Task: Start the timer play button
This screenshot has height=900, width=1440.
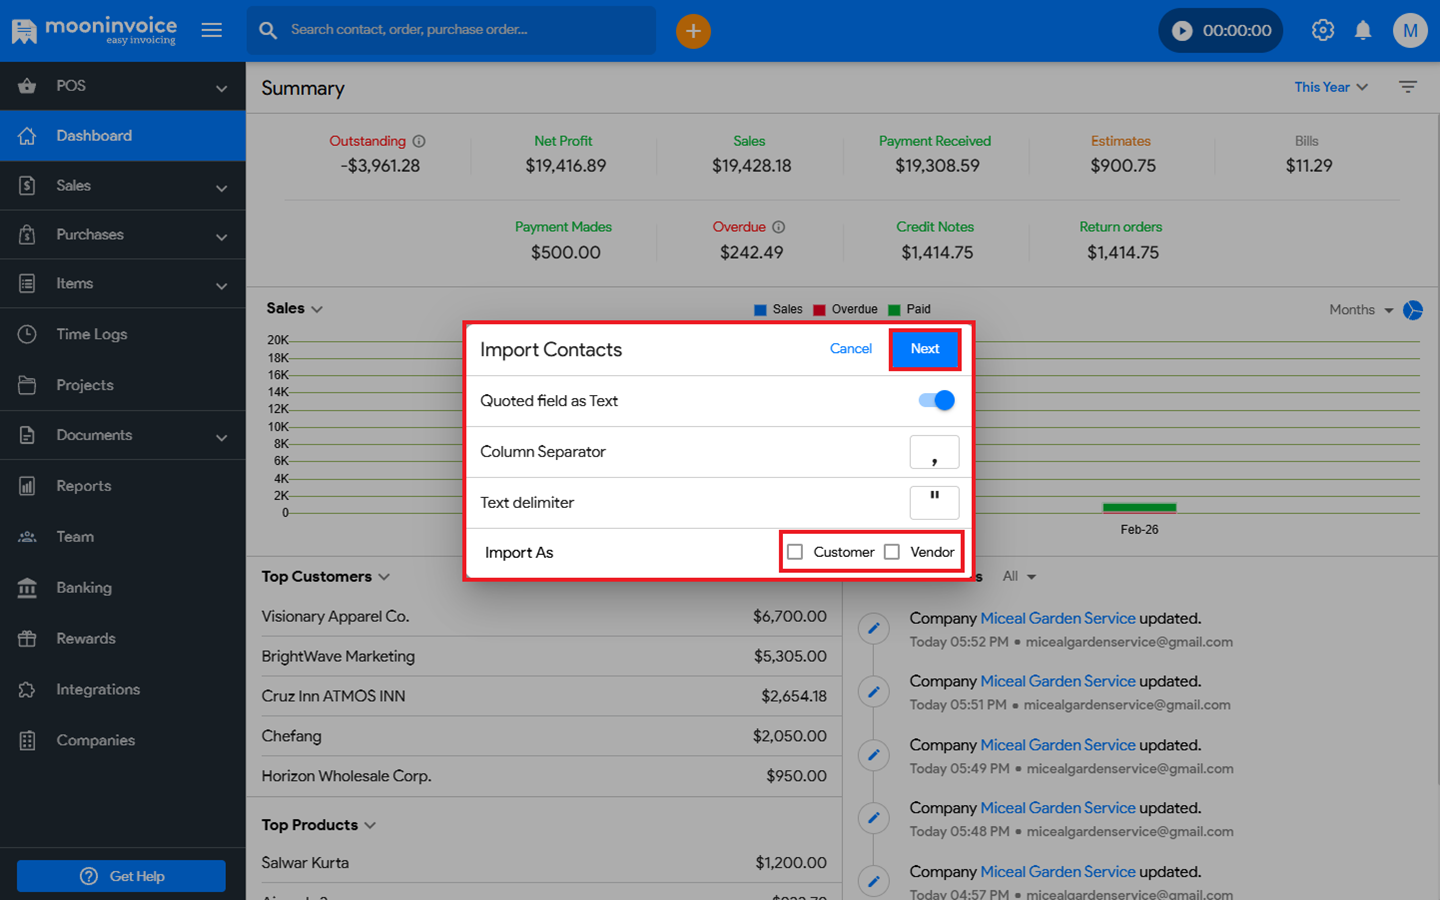Action: pos(1182,31)
